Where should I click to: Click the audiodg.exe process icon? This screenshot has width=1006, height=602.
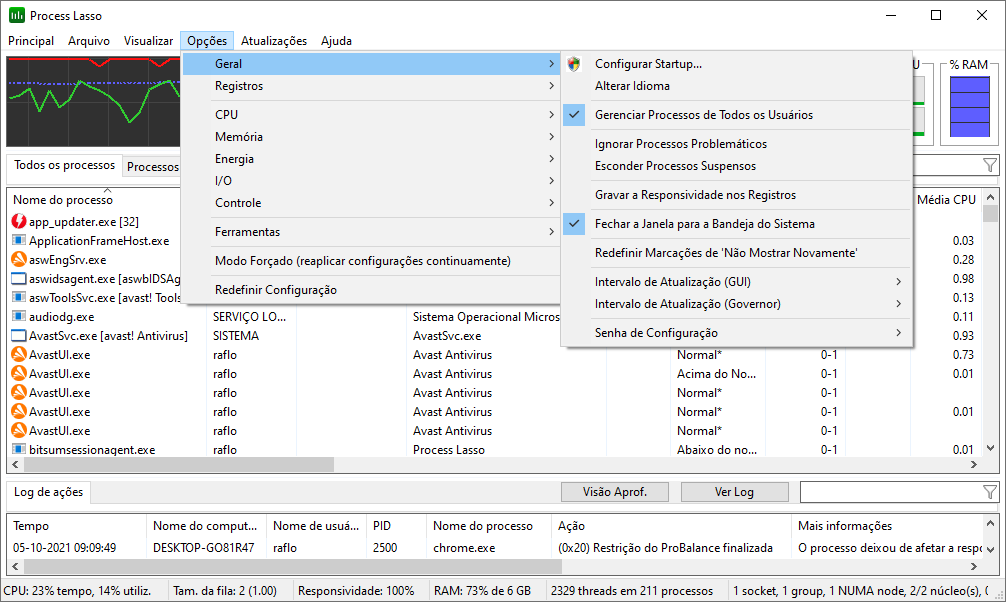tap(19, 316)
